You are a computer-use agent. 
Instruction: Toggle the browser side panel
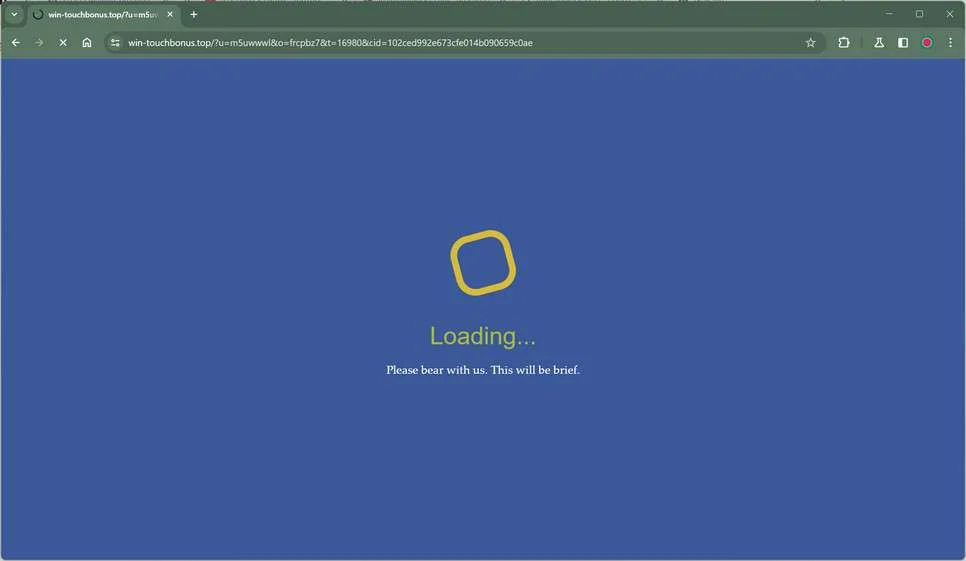[x=903, y=42]
